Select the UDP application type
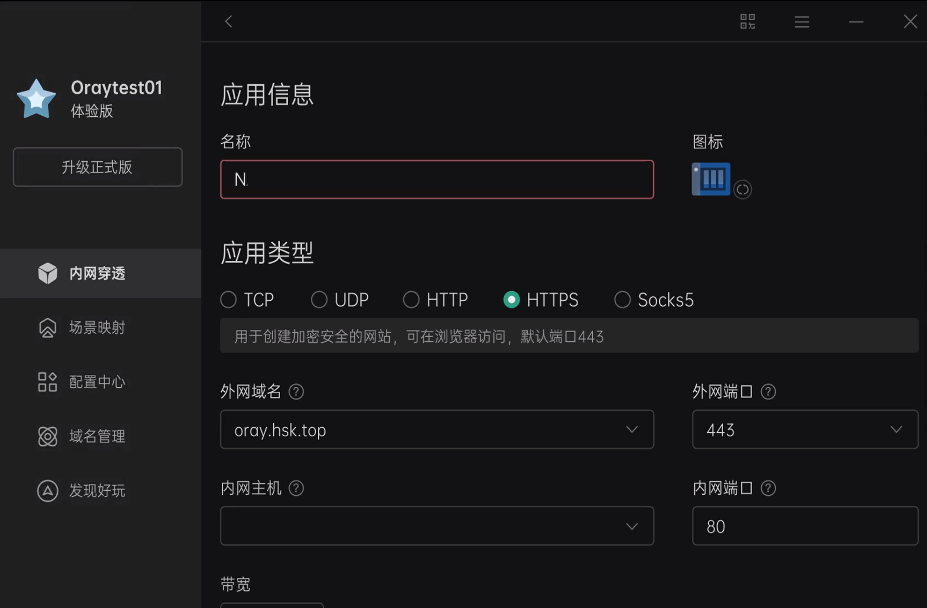The height and width of the screenshot is (608, 927). pyautogui.click(x=320, y=300)
